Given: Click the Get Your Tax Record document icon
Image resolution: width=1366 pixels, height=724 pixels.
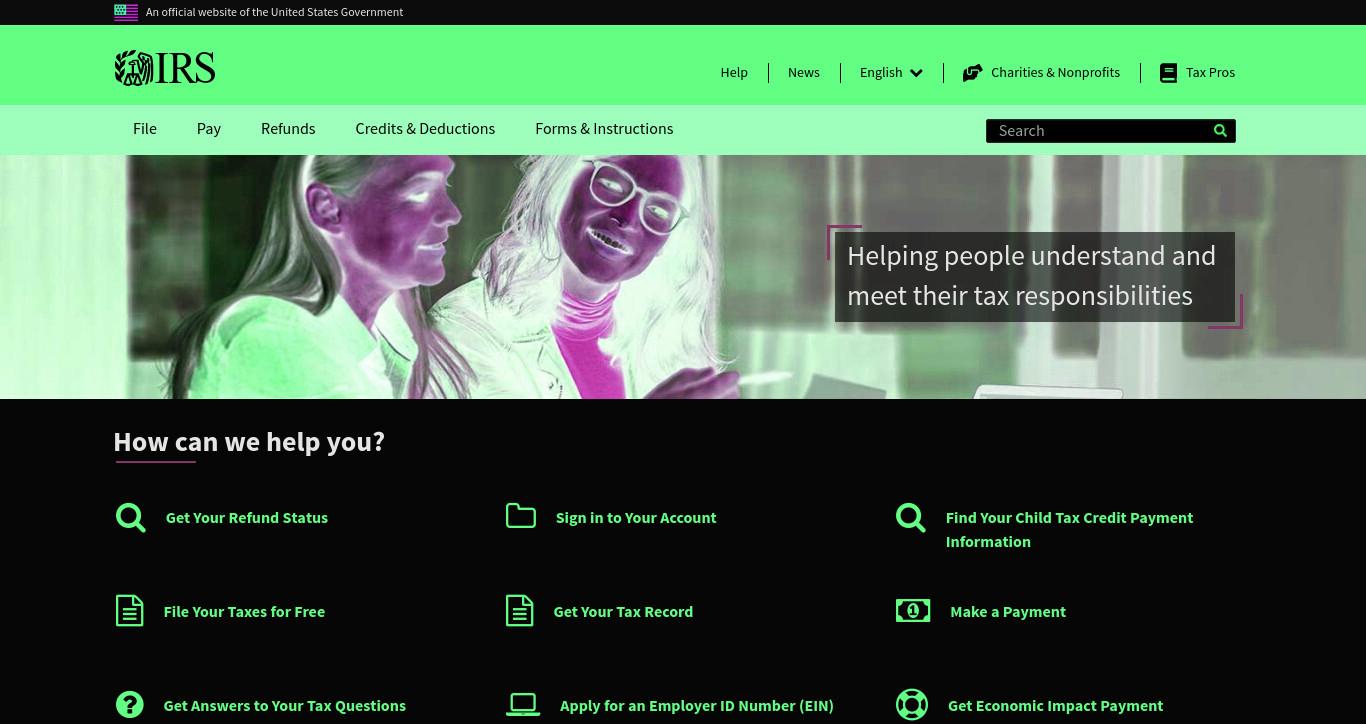Looking at the screenshot, I should click(x=520, y=611).
